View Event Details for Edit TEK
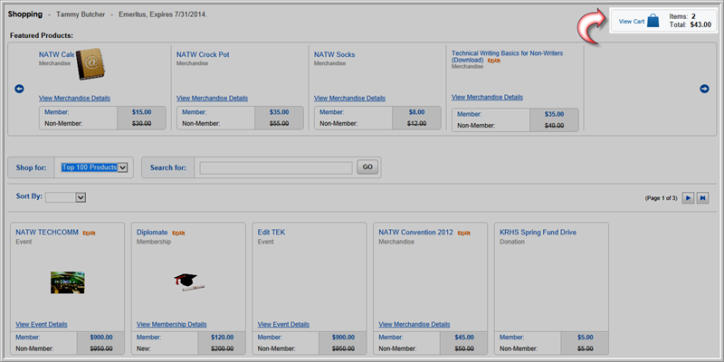The image size is (724, 362). pos(284,325)
